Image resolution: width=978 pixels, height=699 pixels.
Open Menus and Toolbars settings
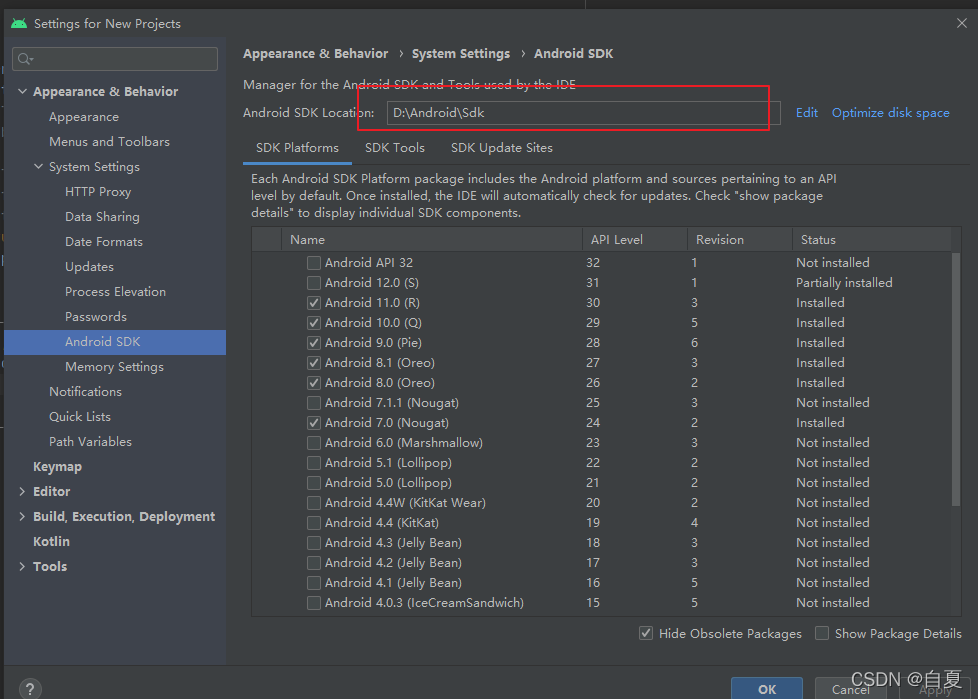tap(109, 142)
